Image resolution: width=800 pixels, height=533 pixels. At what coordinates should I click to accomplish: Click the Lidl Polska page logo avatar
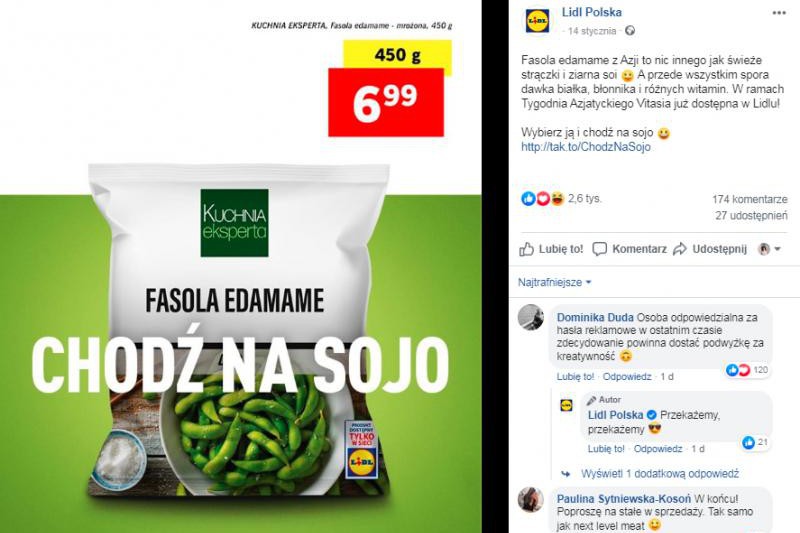point(537,21)
